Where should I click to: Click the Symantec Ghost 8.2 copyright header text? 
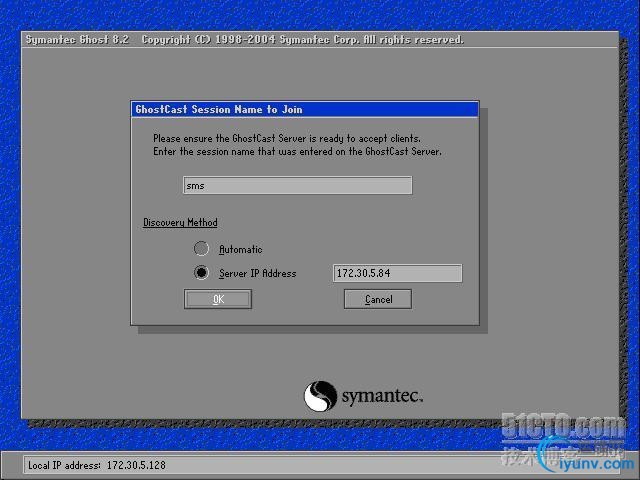coord(244,40)
